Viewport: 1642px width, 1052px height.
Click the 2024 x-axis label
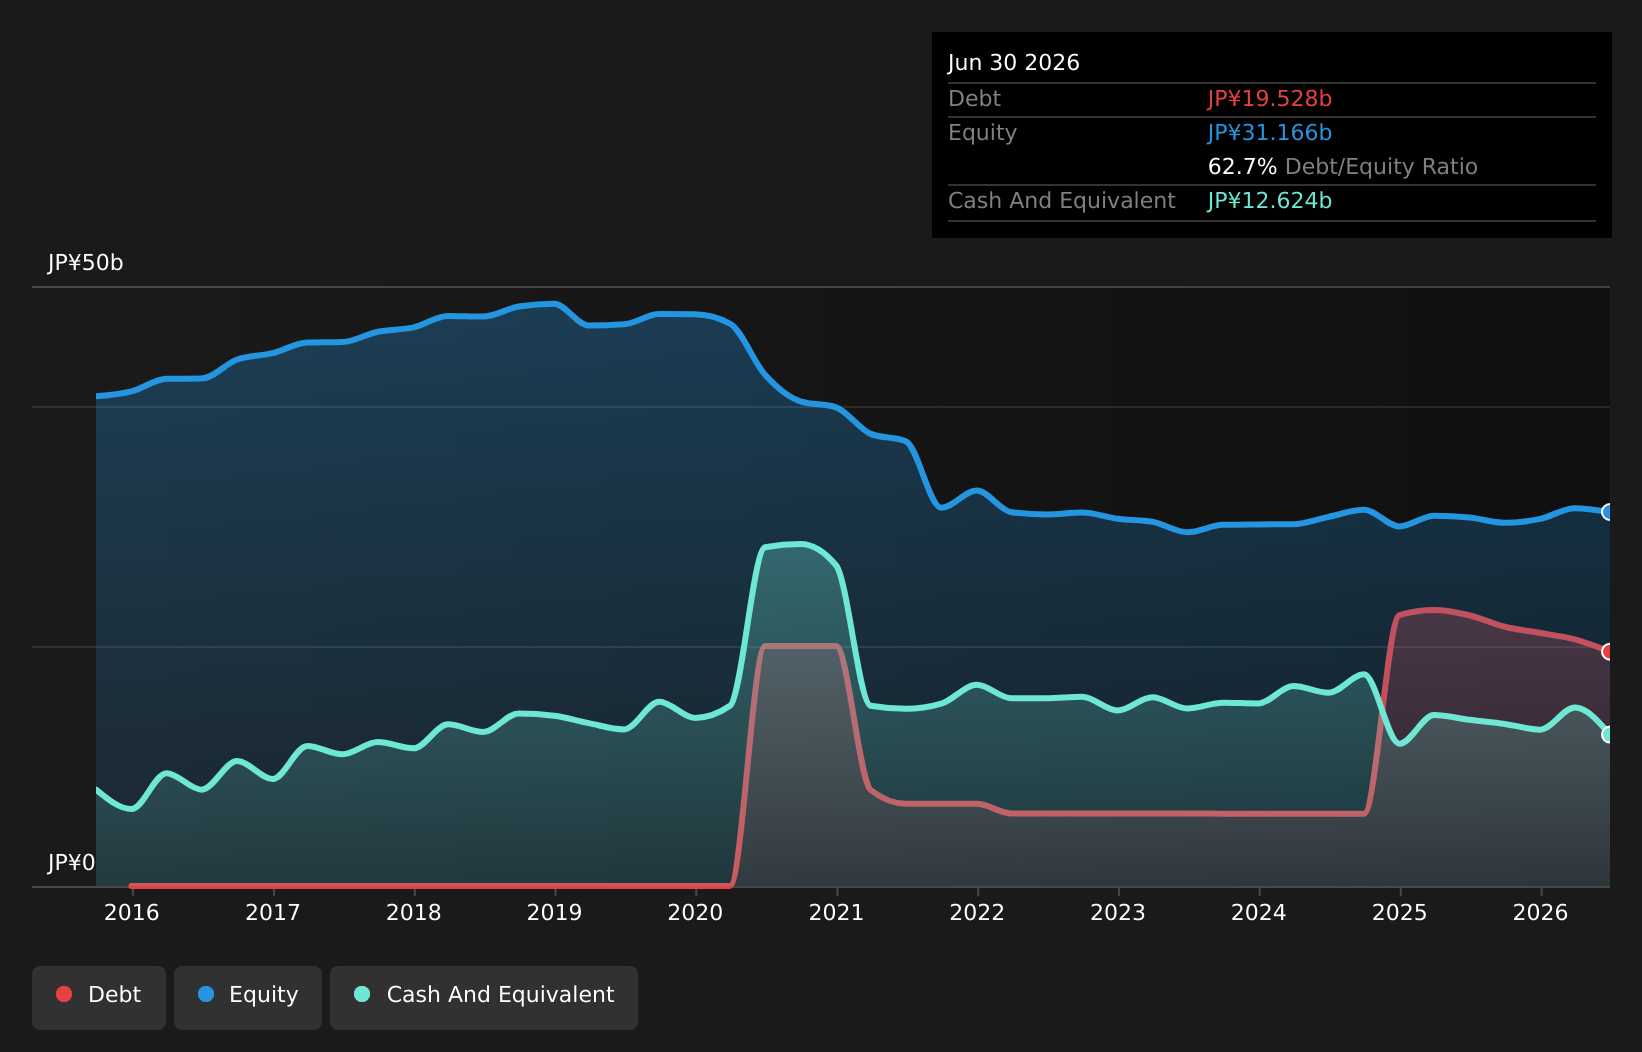coord(1259,913)
